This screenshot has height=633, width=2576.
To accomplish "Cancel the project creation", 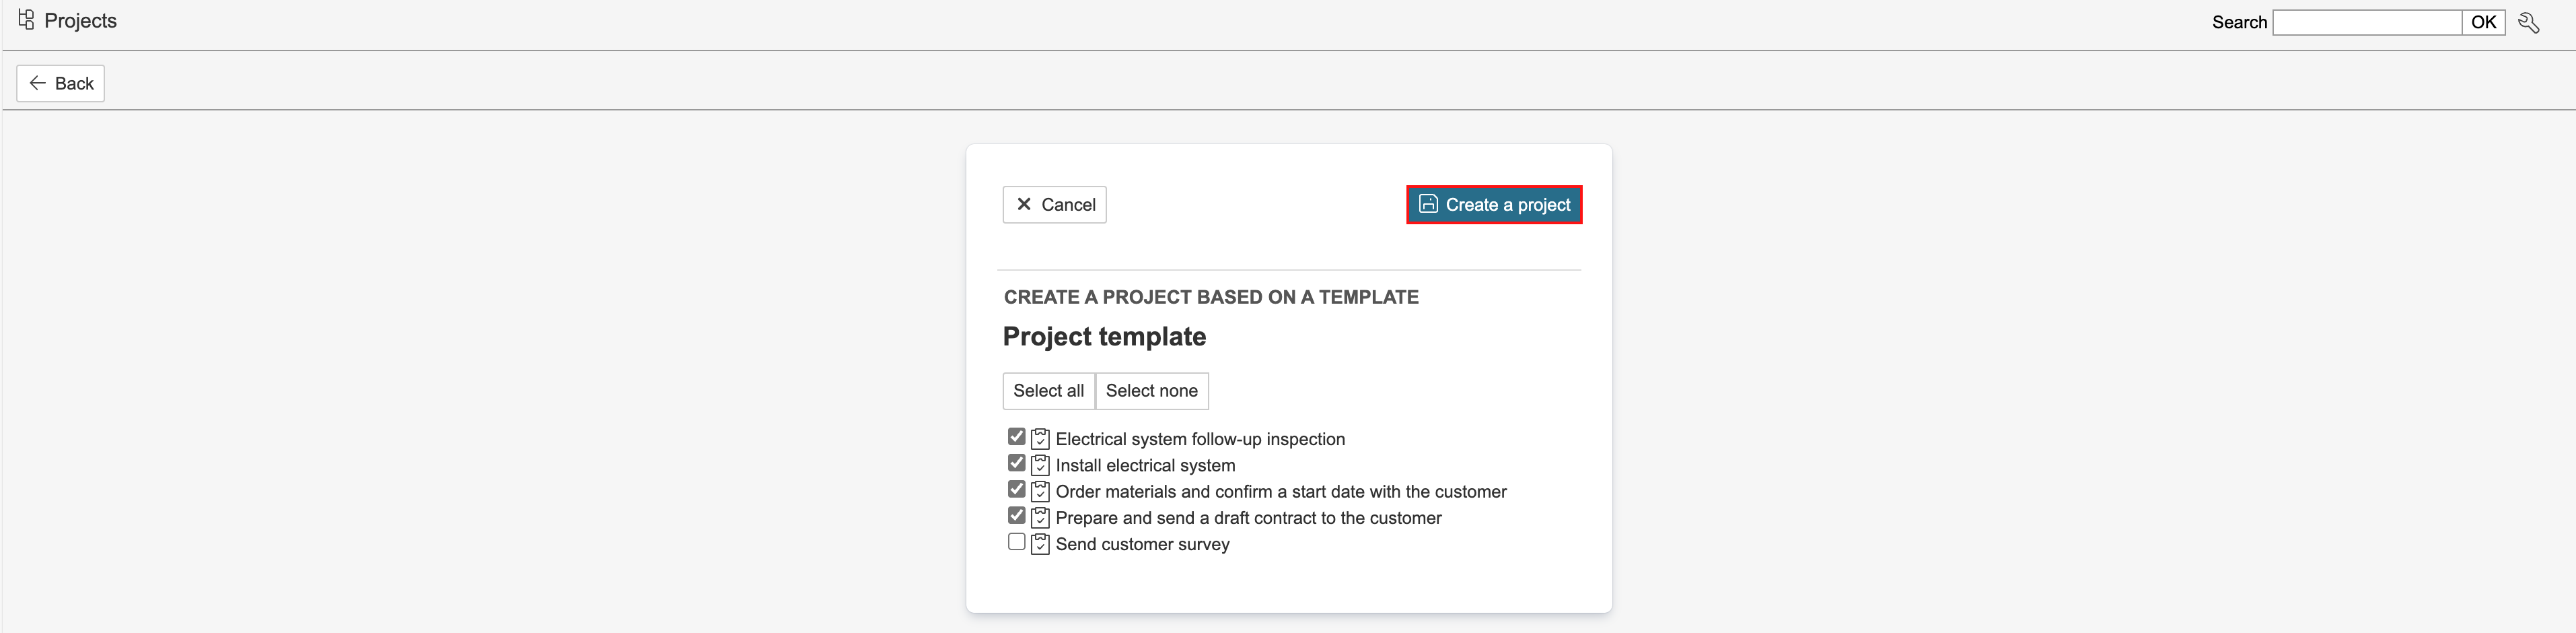I will tap(1054, 205).
